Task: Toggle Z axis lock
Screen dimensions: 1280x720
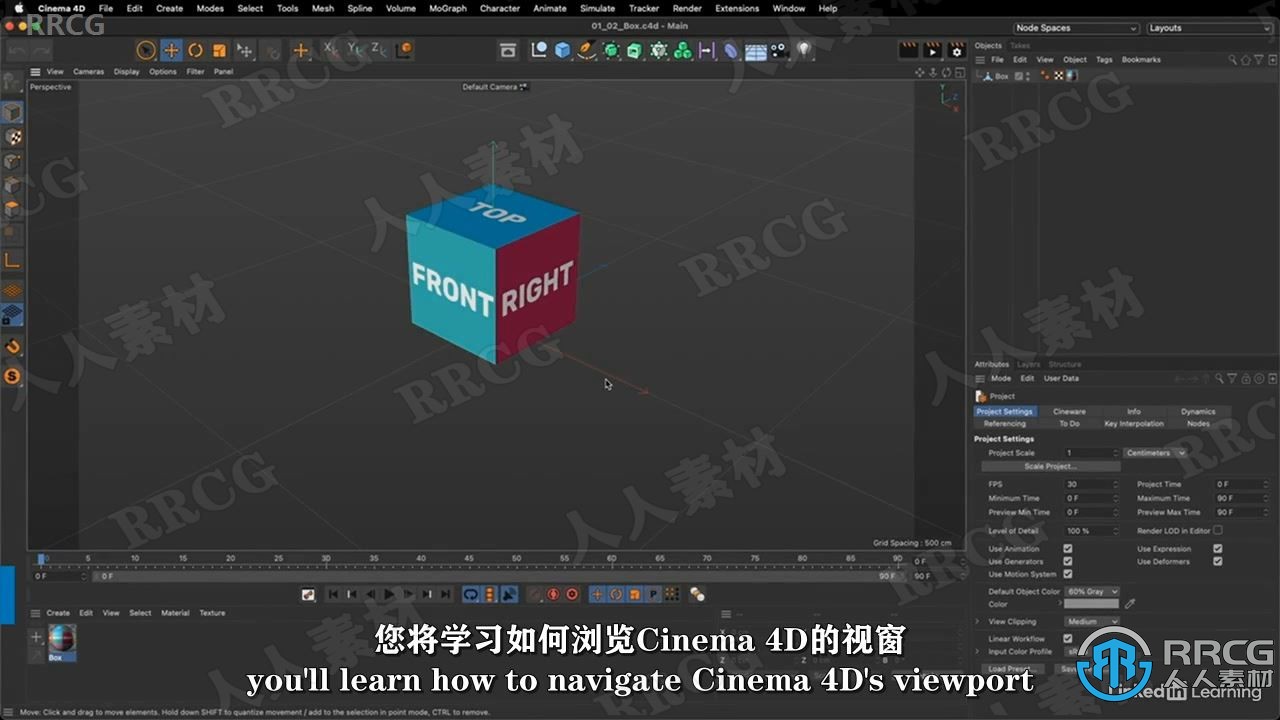Action: click(x=379, y=49)
